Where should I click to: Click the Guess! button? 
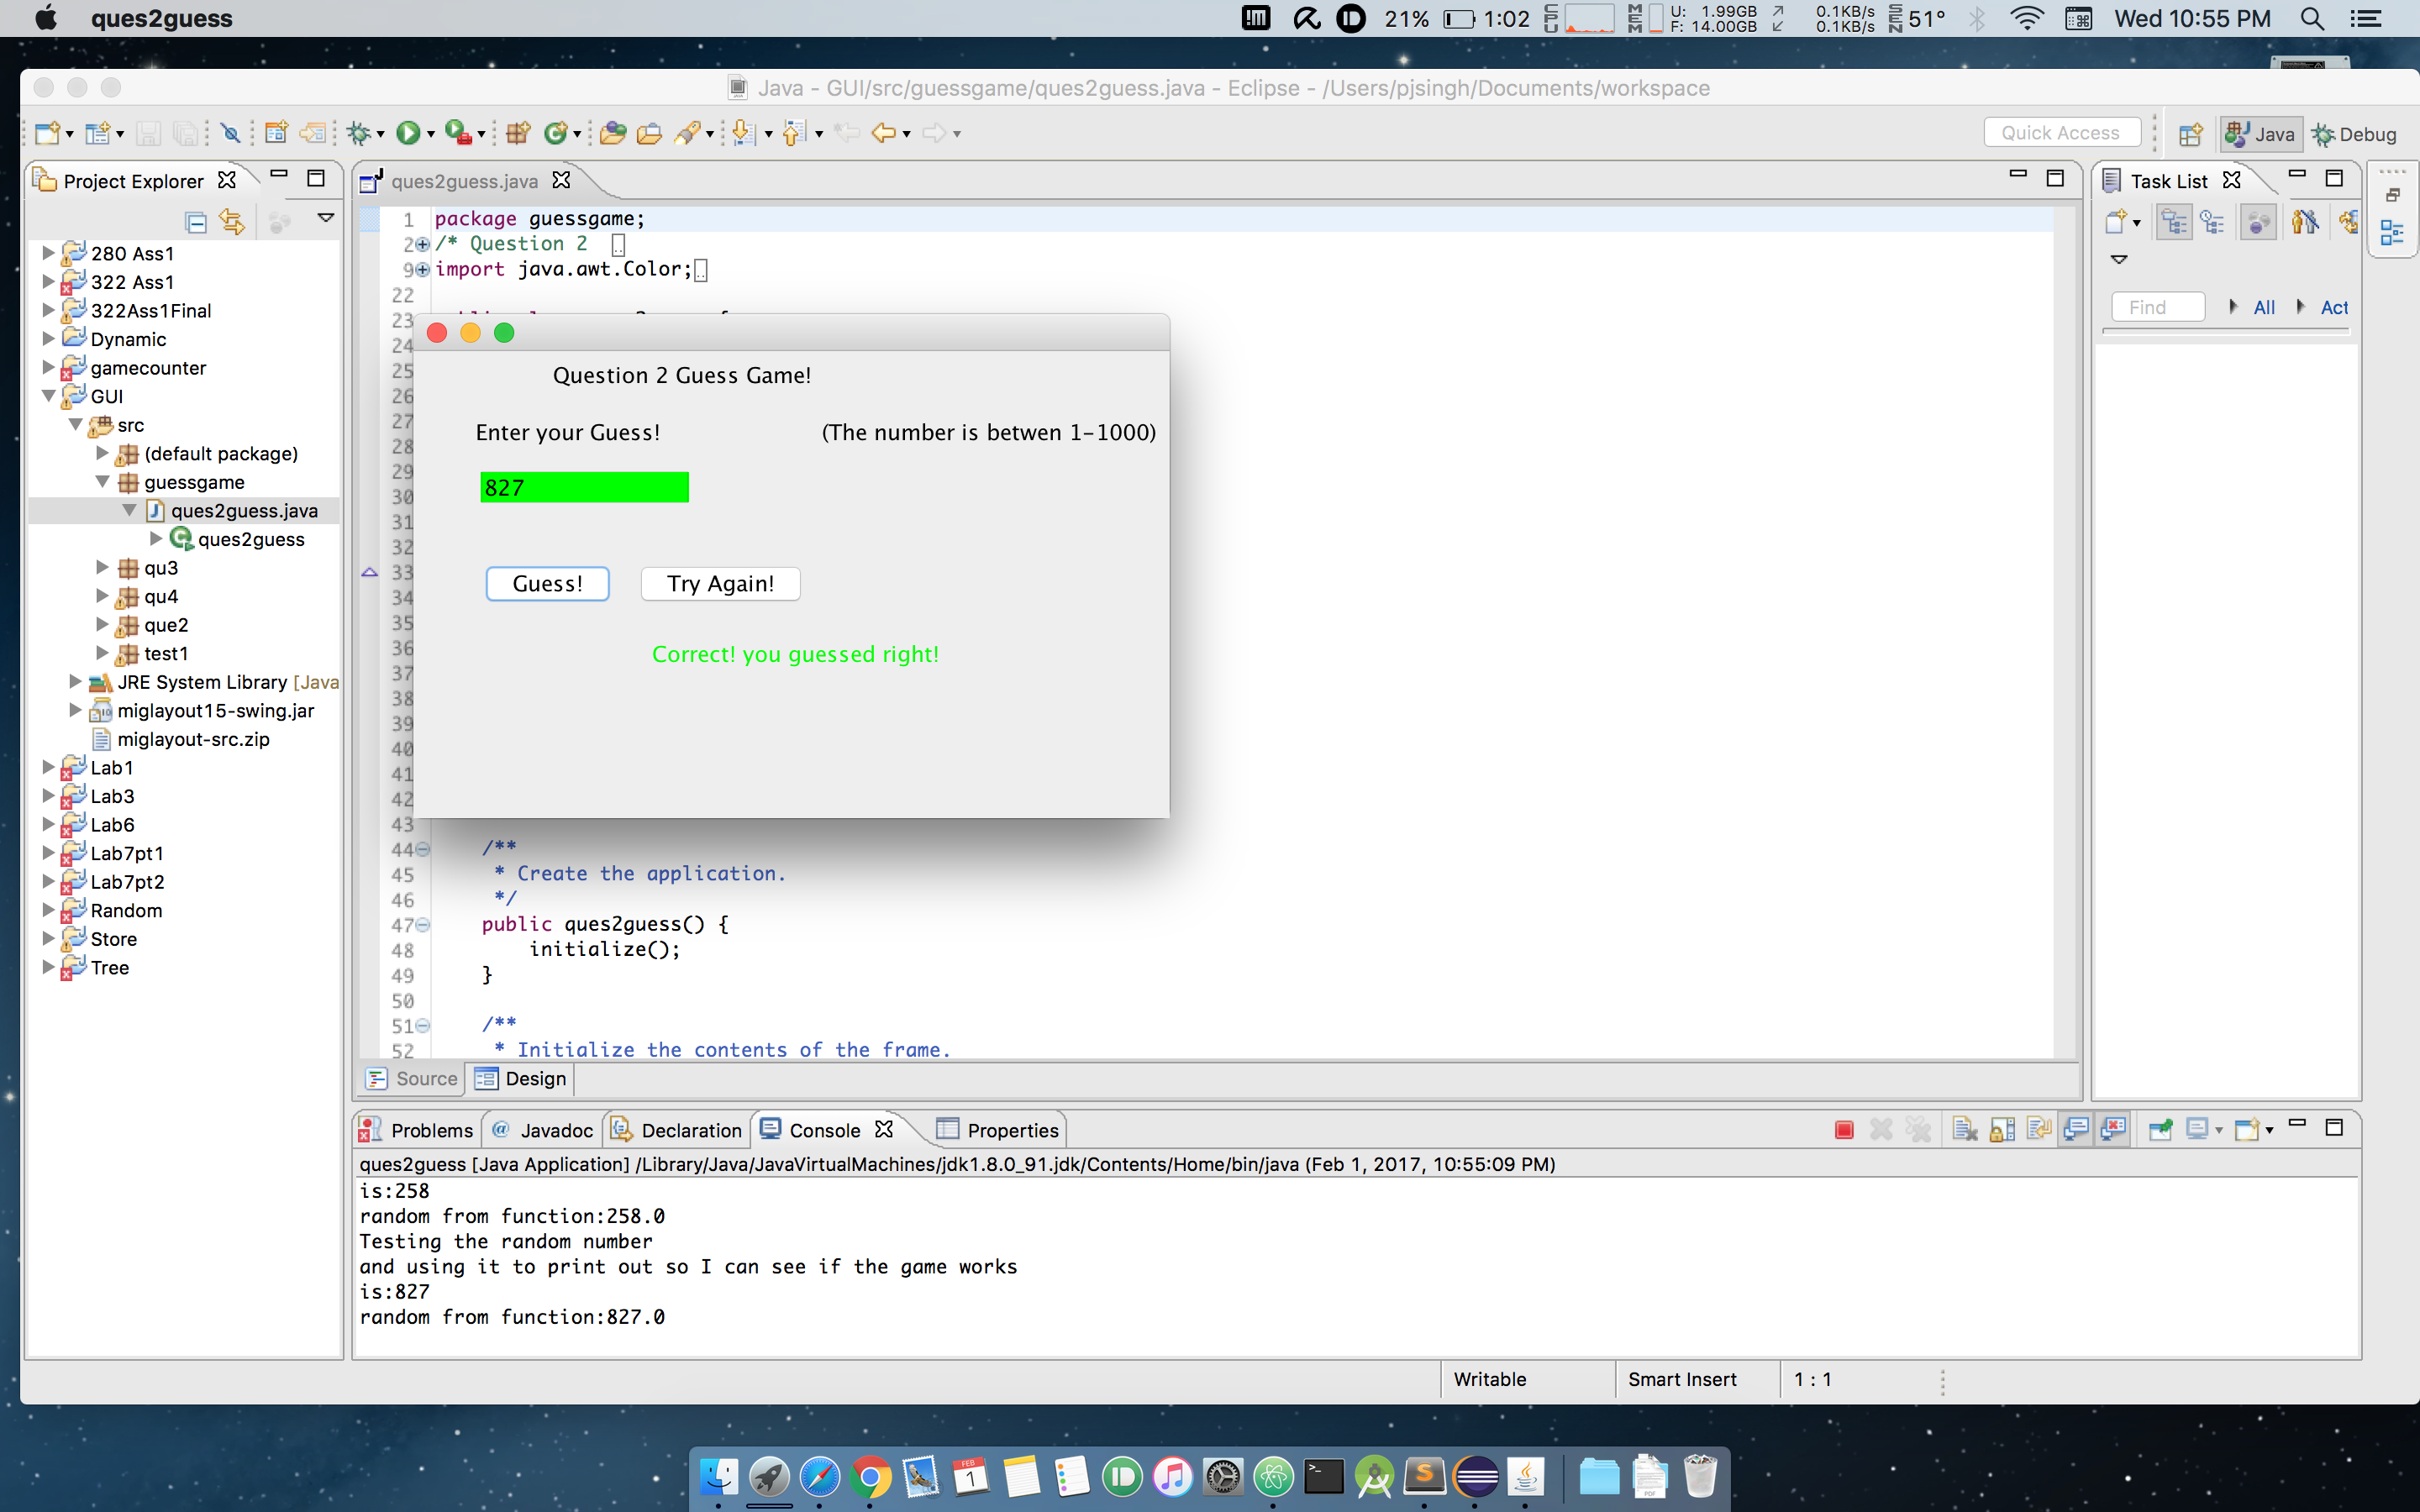point(547,583)
